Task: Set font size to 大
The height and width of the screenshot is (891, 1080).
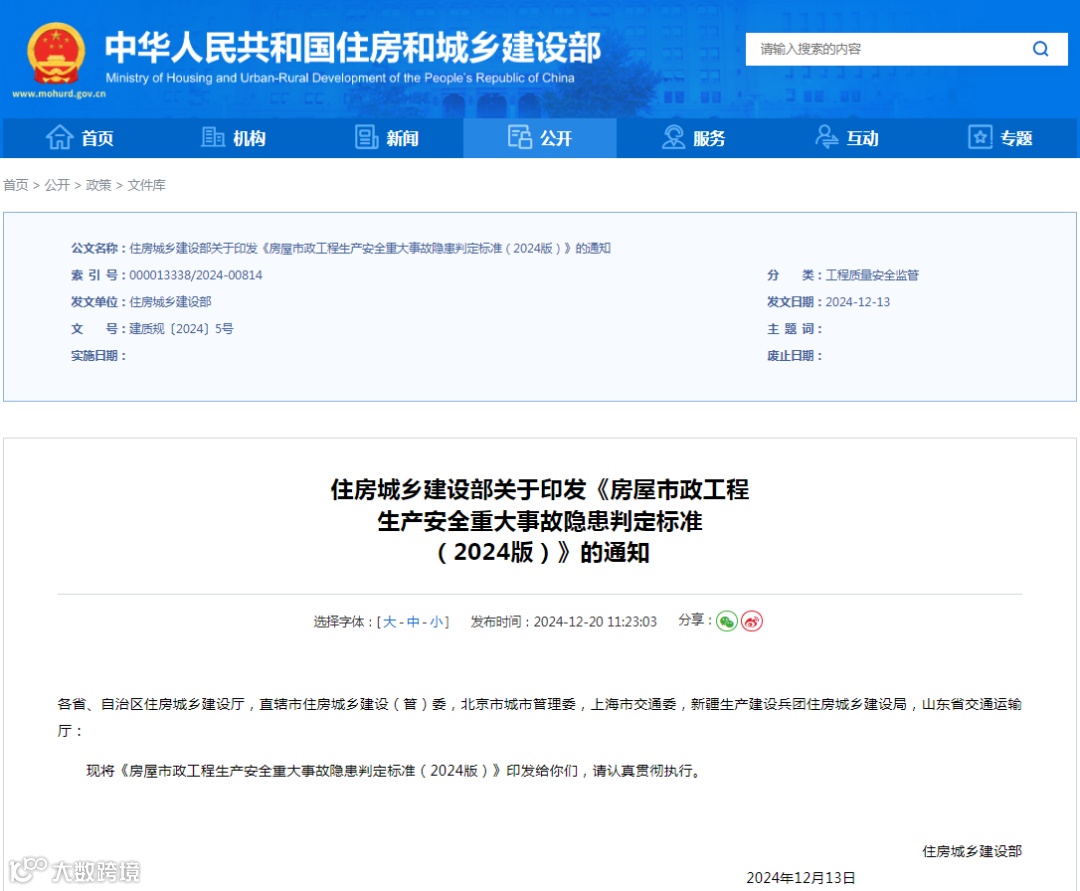Action: pos(389,622)
